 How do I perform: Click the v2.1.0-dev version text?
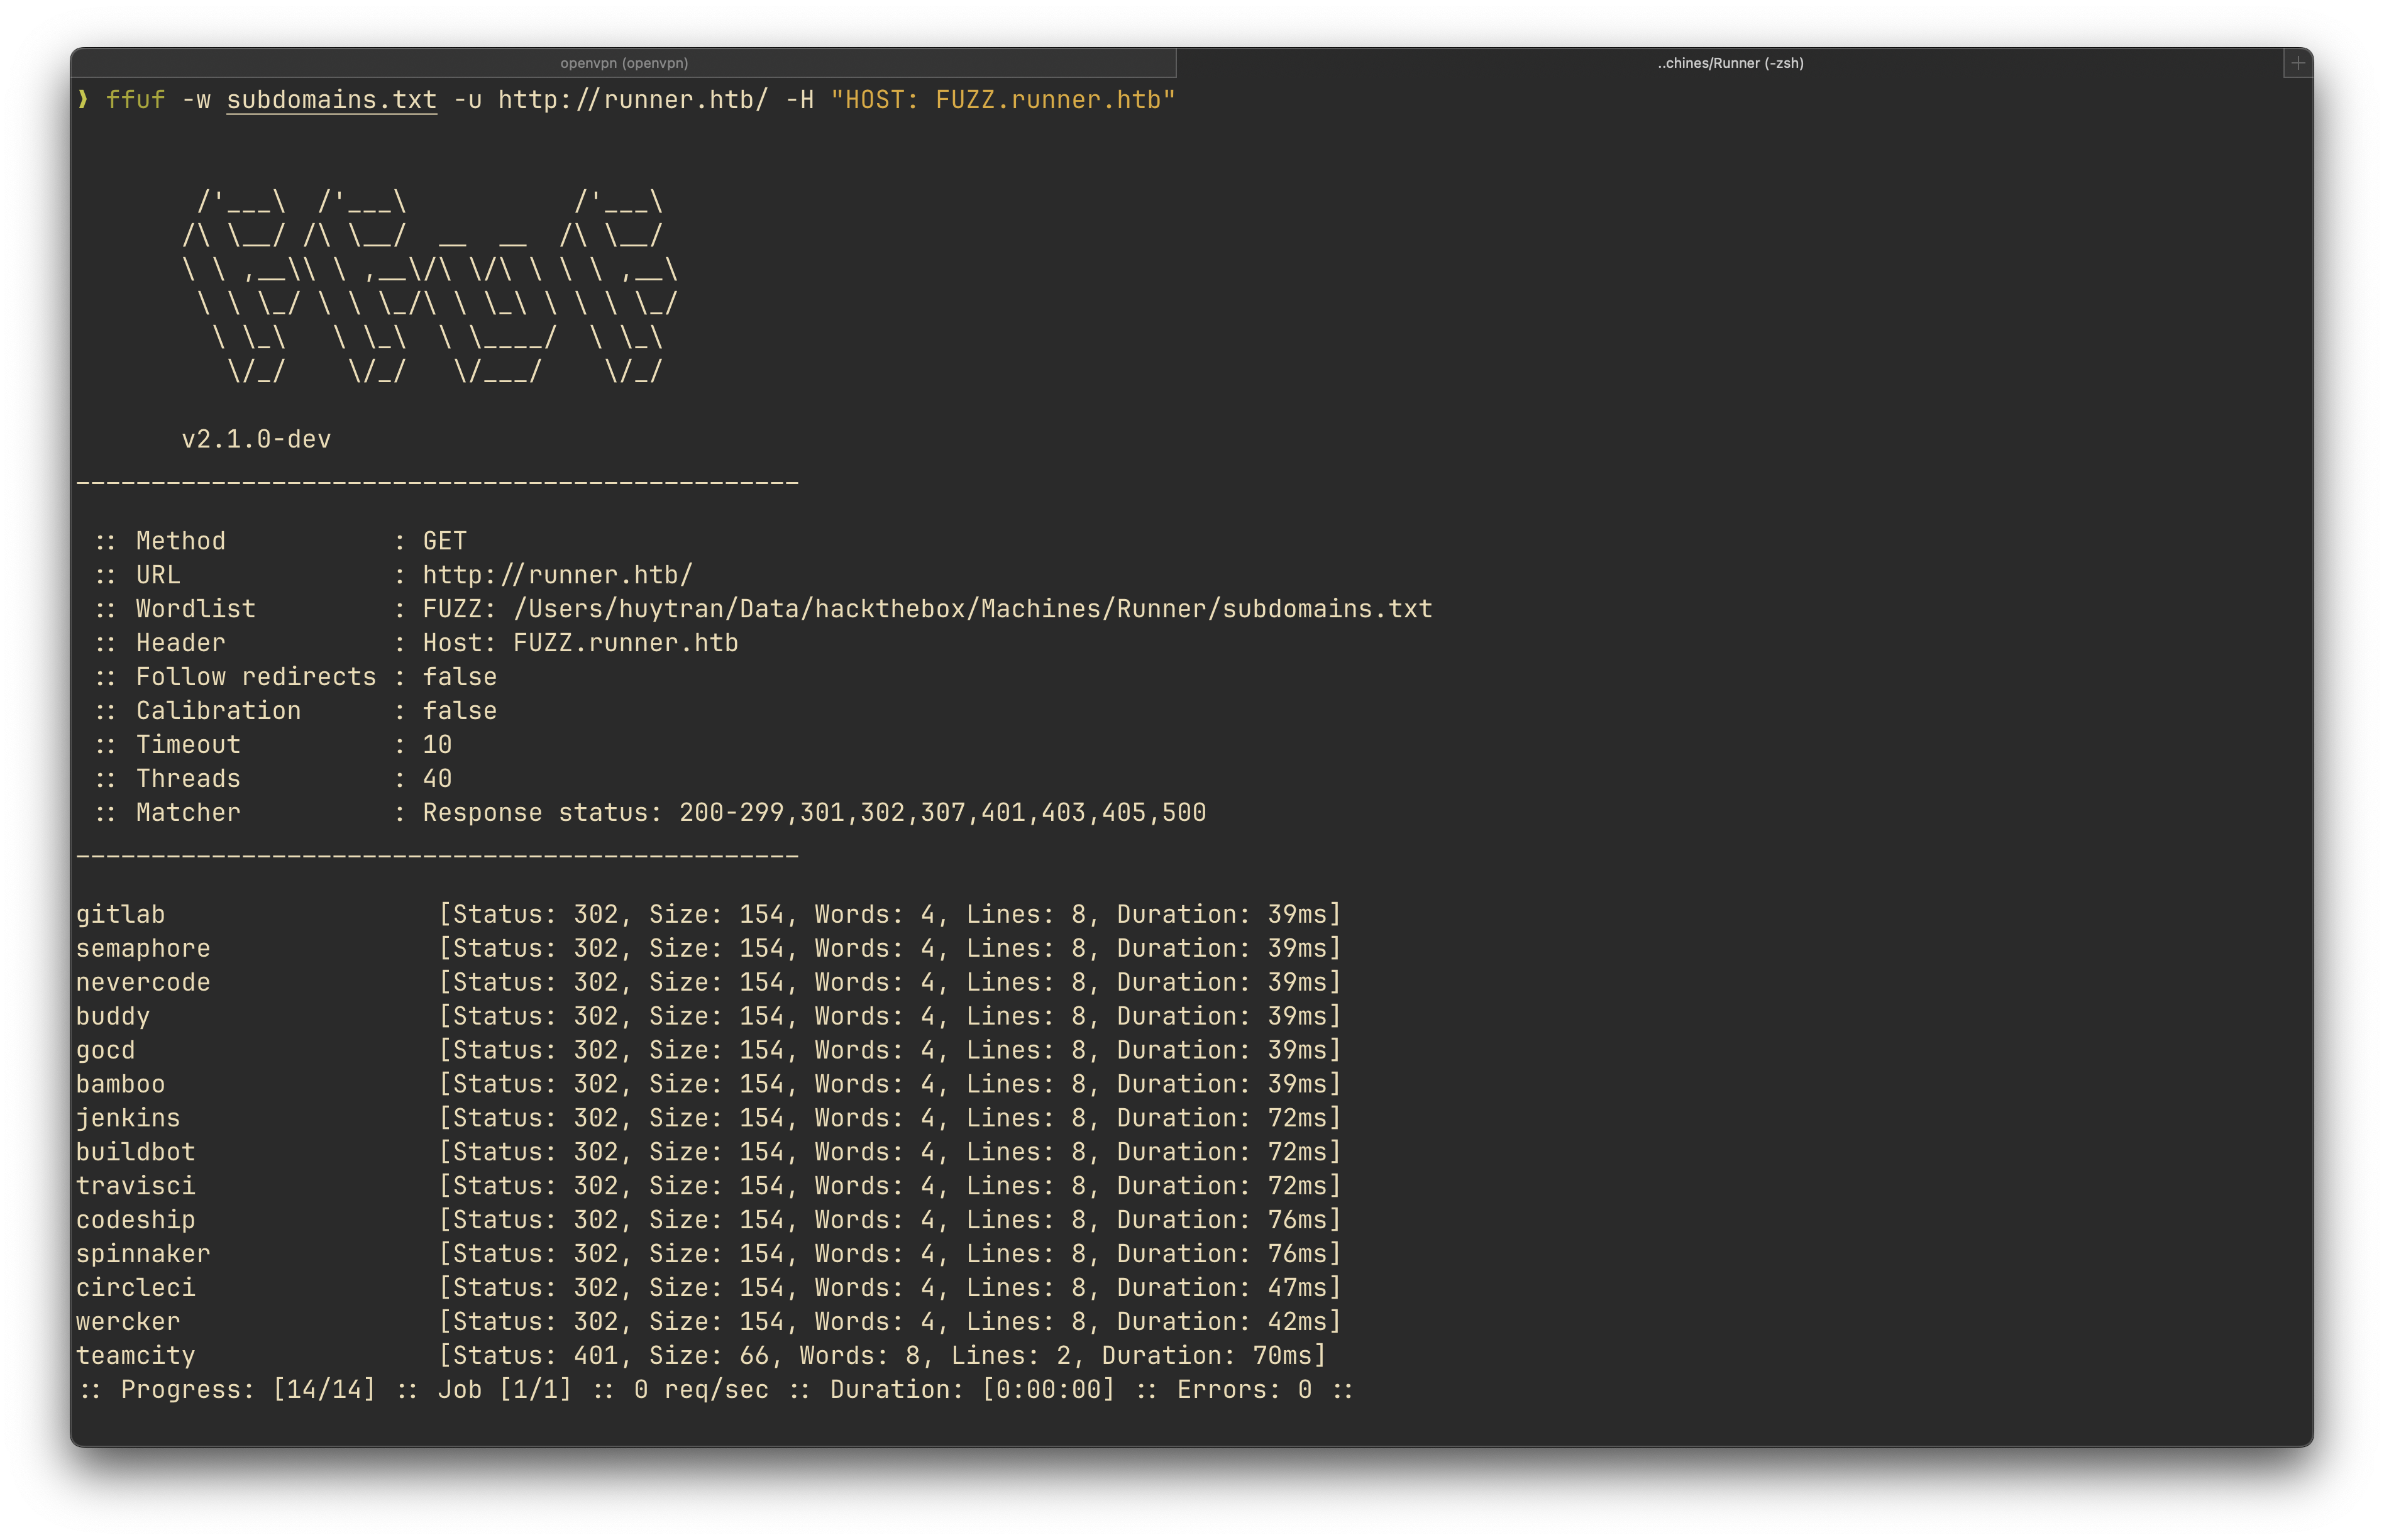click(x=256, y=439)
